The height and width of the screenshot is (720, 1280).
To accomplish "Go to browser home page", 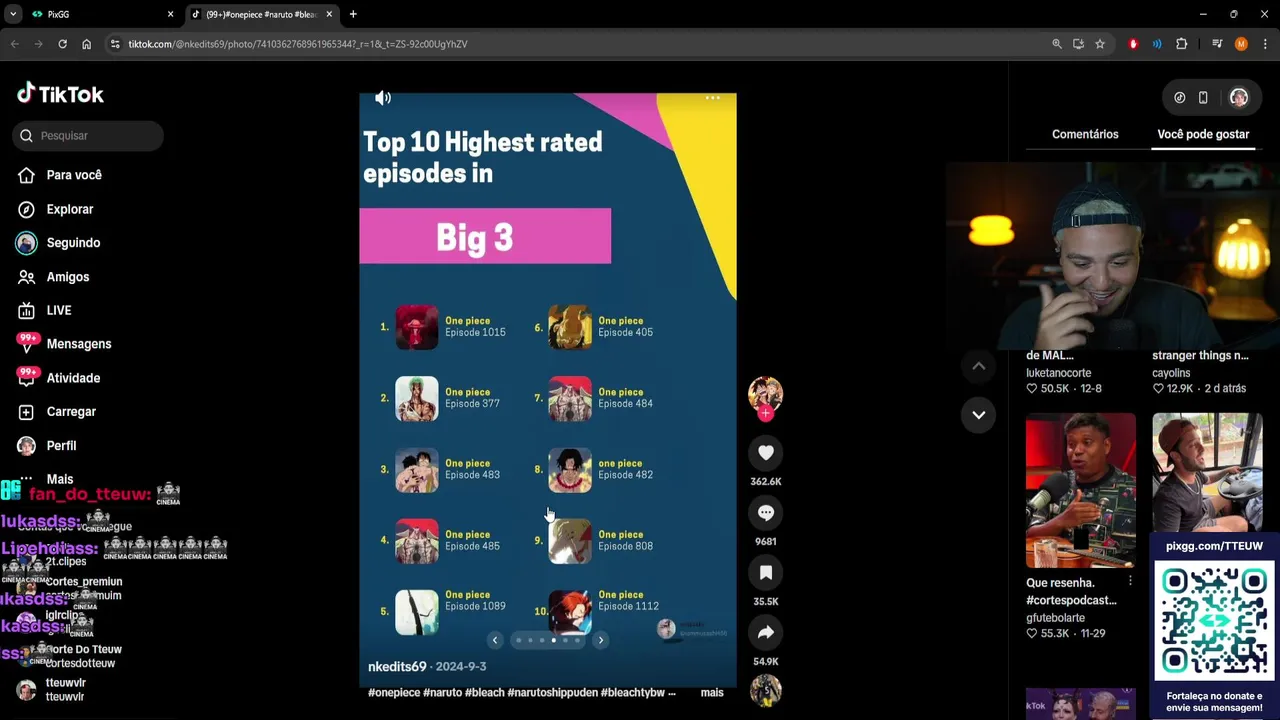I will pos(87,44).
